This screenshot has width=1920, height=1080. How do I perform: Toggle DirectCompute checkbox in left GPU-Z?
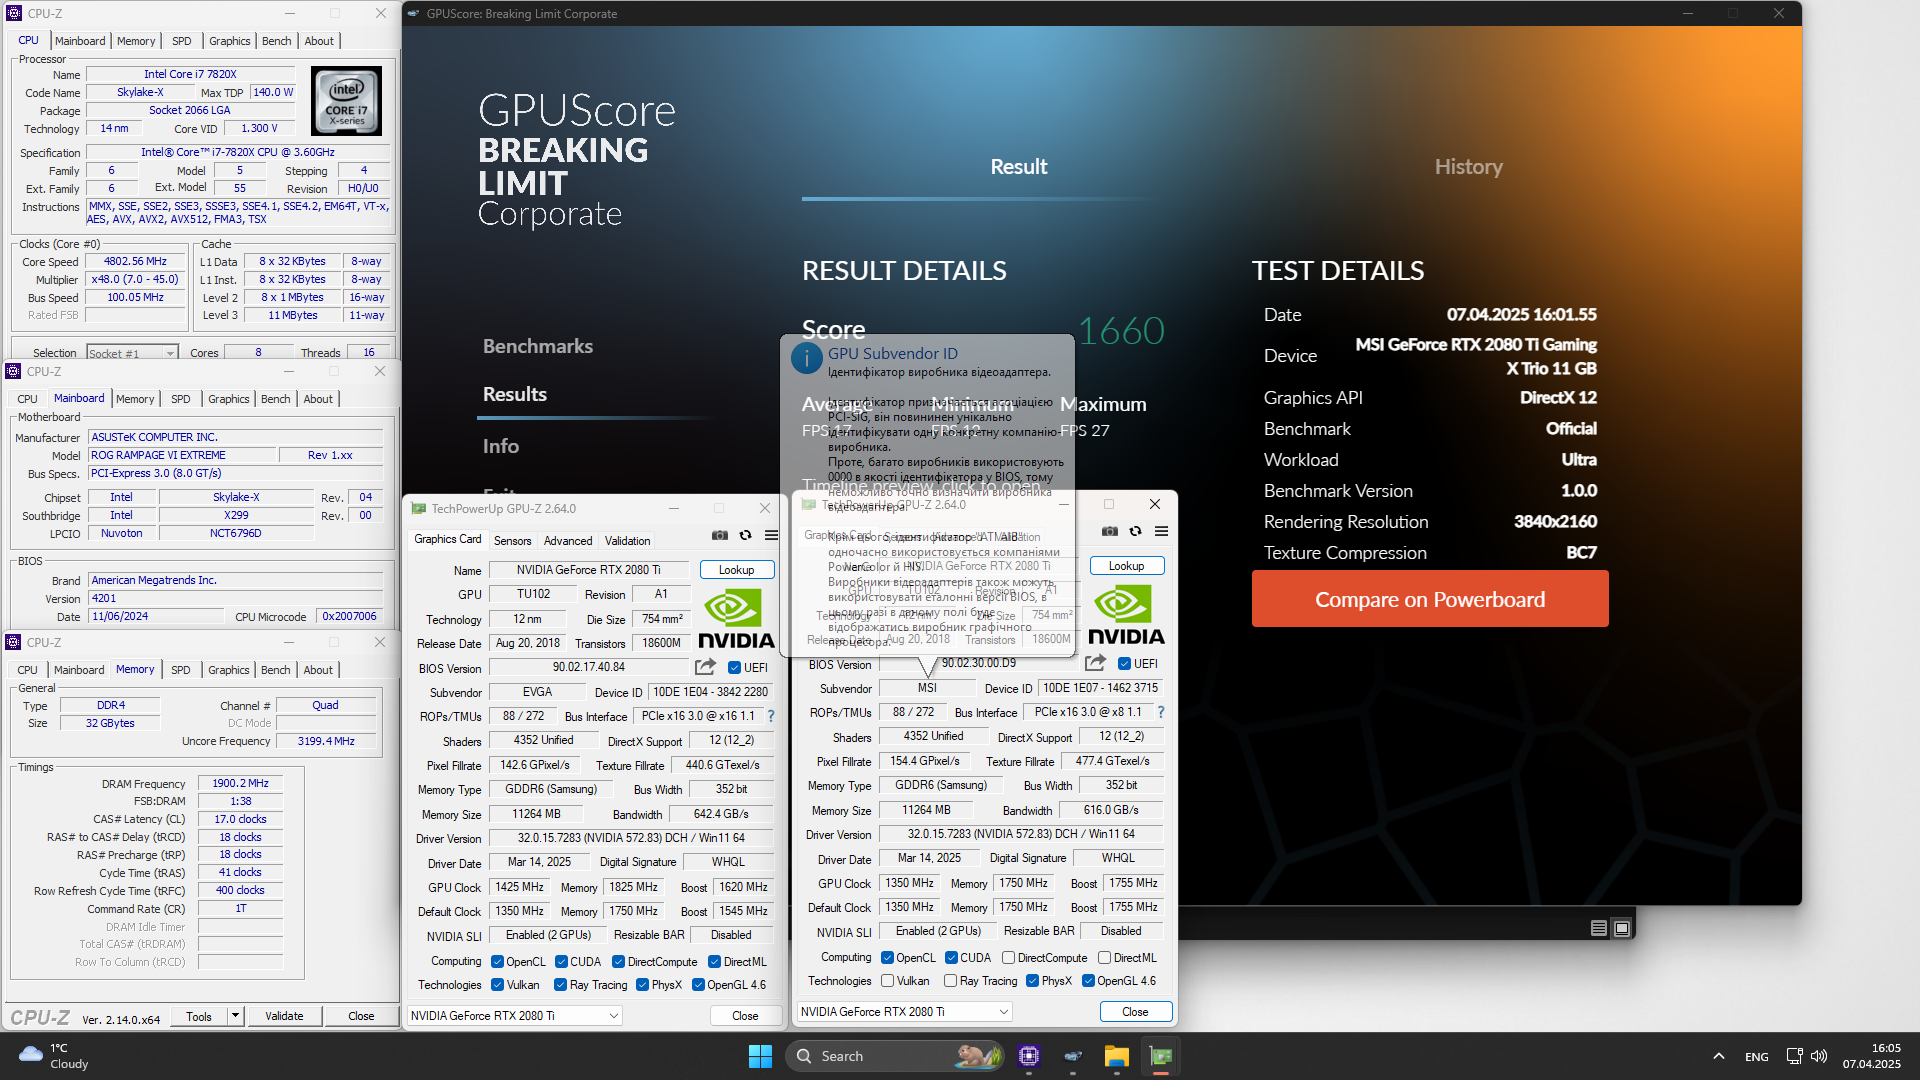618,962
